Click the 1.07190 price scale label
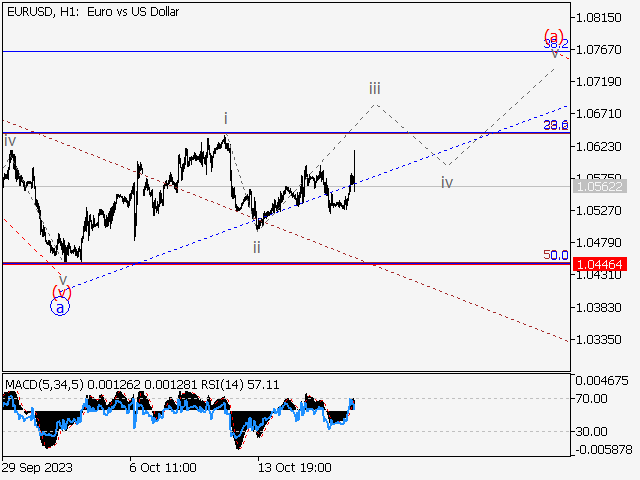The width and height of the screenshot is (640, 480). click(598, 82)
